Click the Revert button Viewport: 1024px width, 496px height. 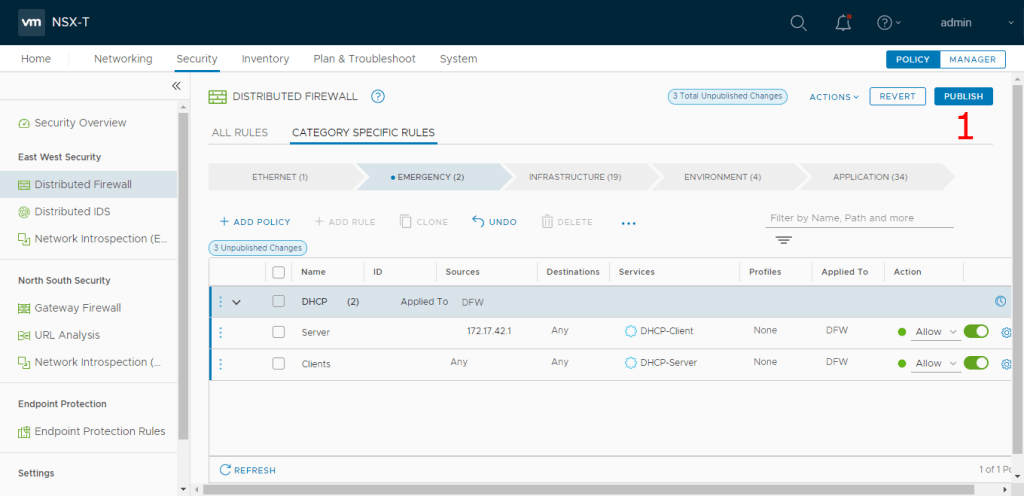(897, 97)
